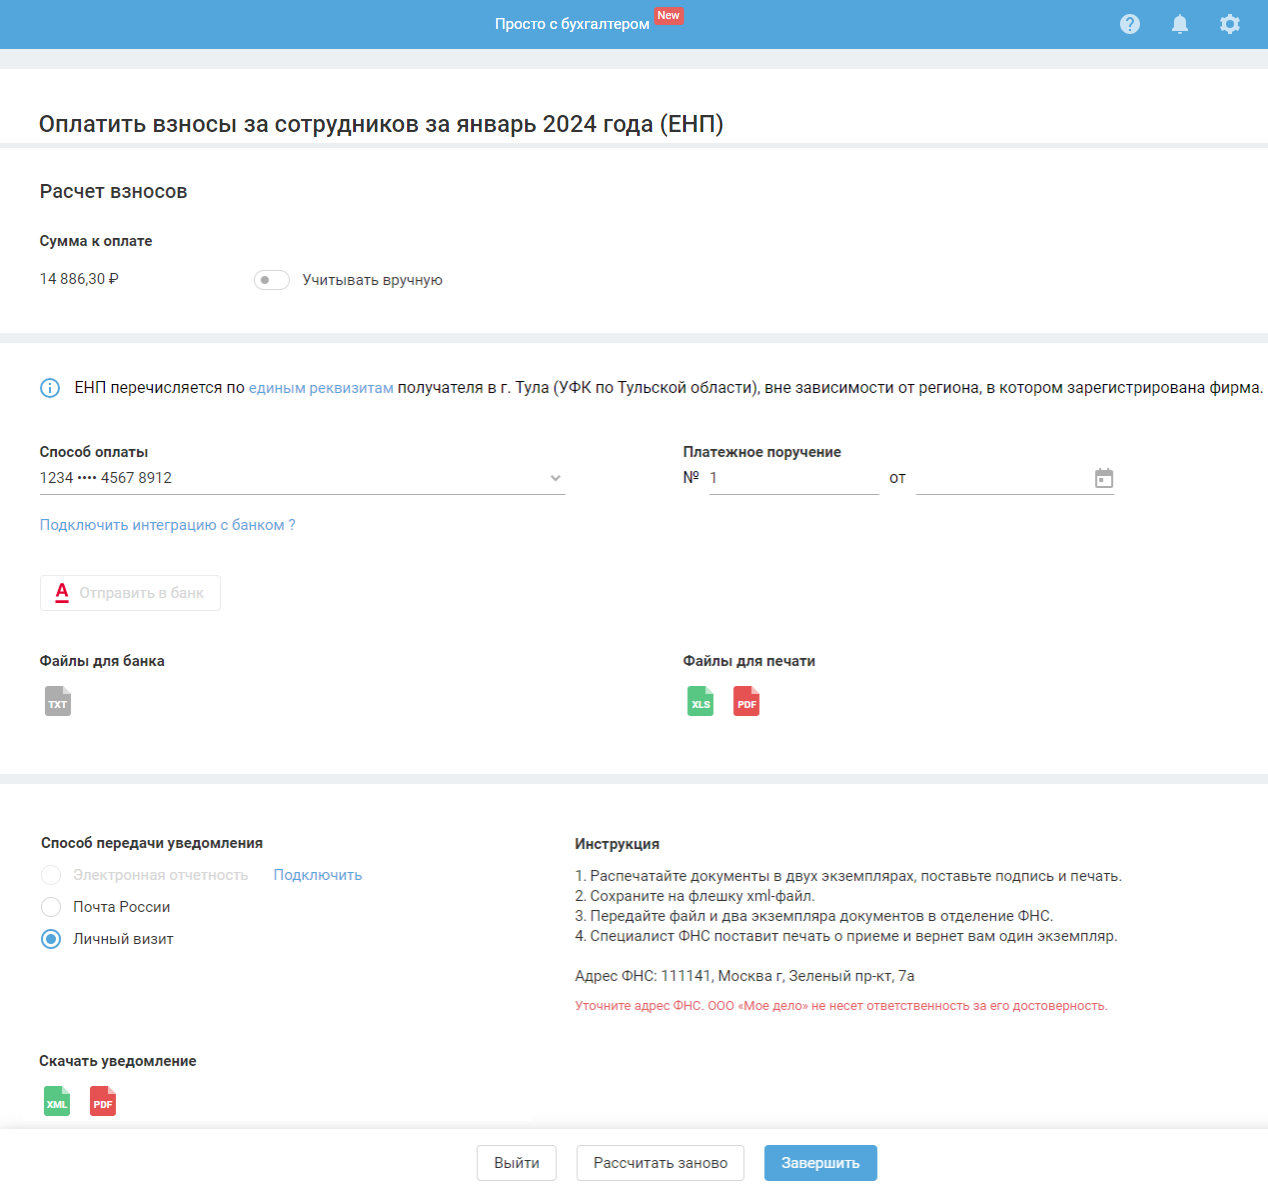Focus payment order number field

(x=794, y=478)
